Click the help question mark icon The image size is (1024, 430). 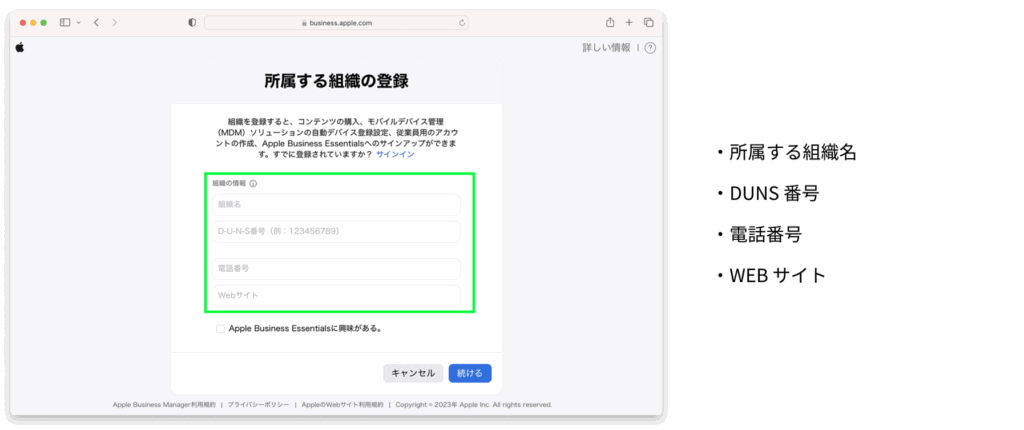[650, 48]
